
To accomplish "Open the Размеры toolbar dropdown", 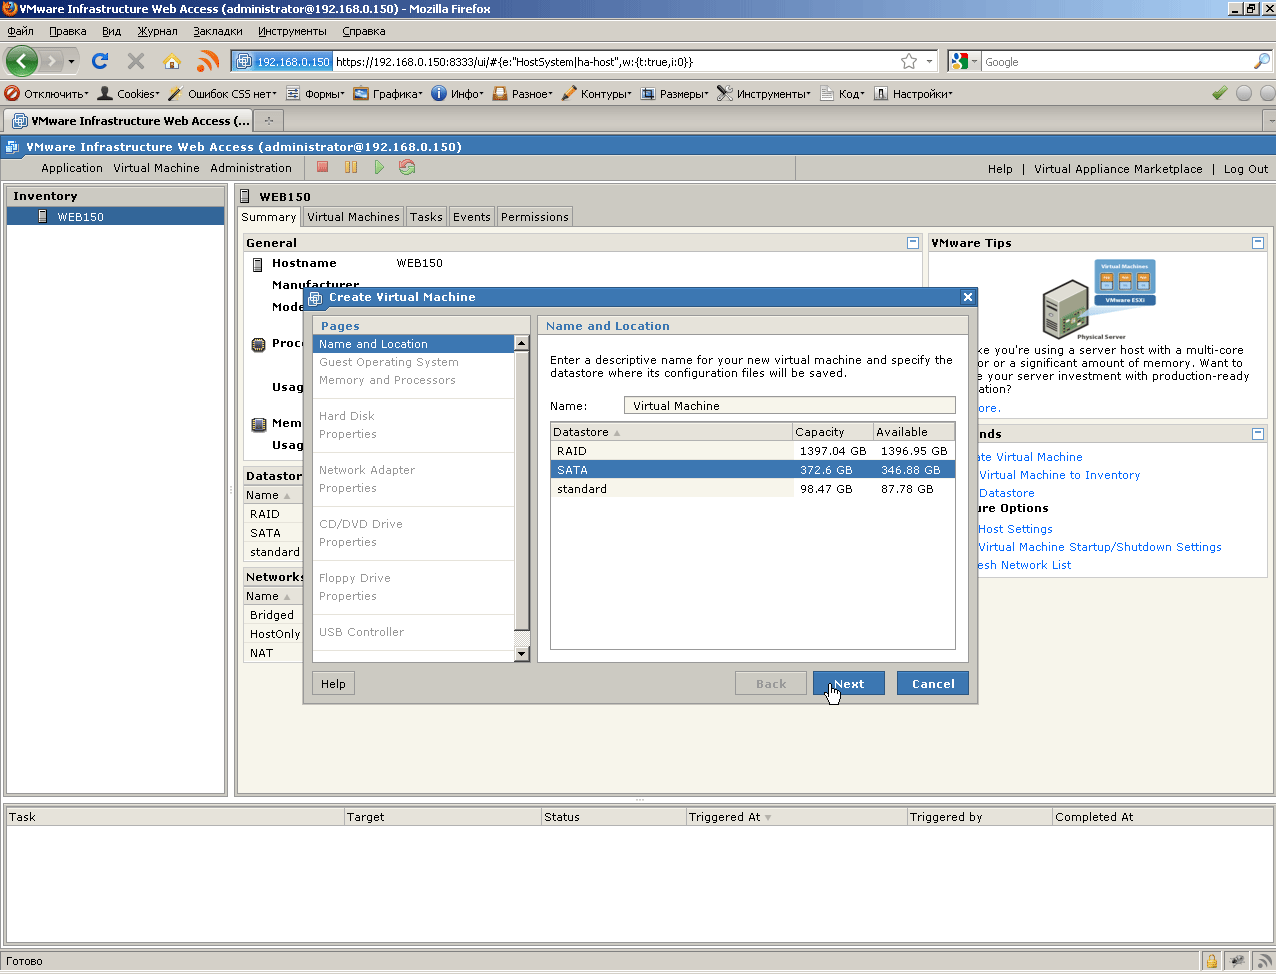I will point(675,93).
